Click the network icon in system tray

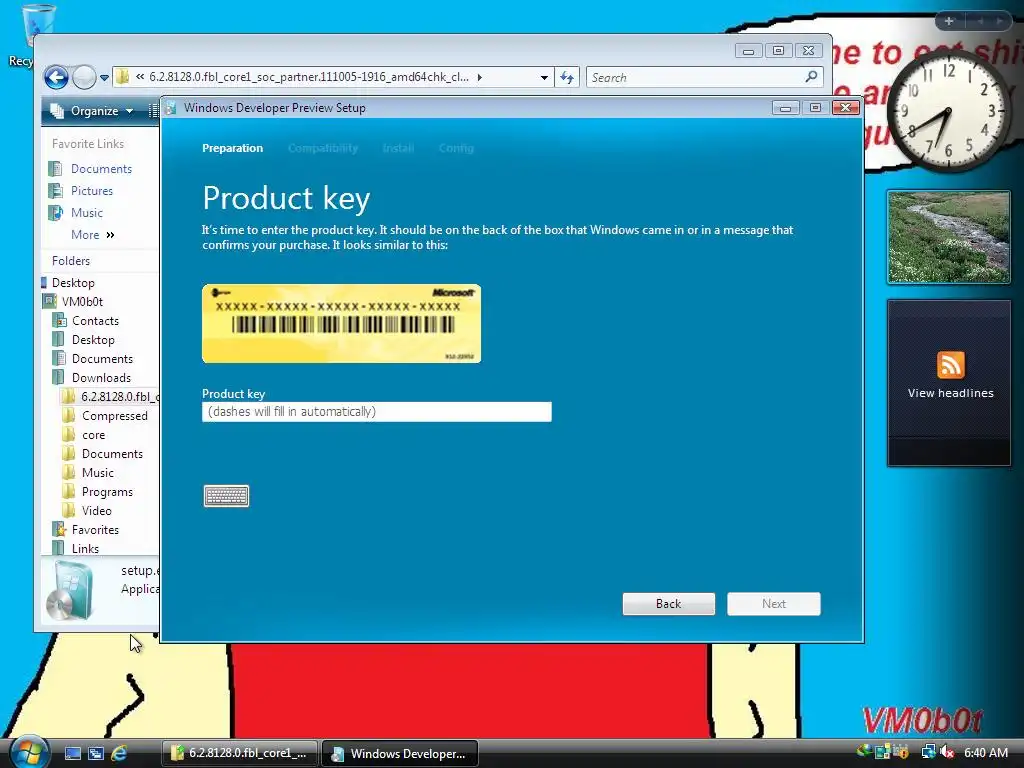[928, 752]
